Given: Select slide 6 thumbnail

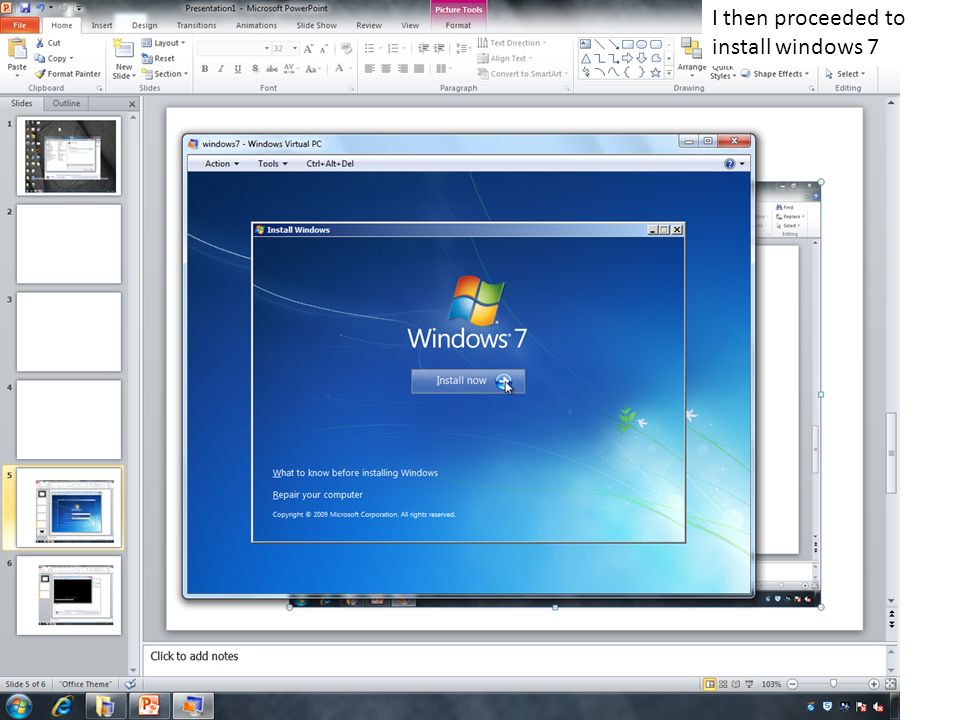Looking at the screenshot, I should click(x=69, y=595).
